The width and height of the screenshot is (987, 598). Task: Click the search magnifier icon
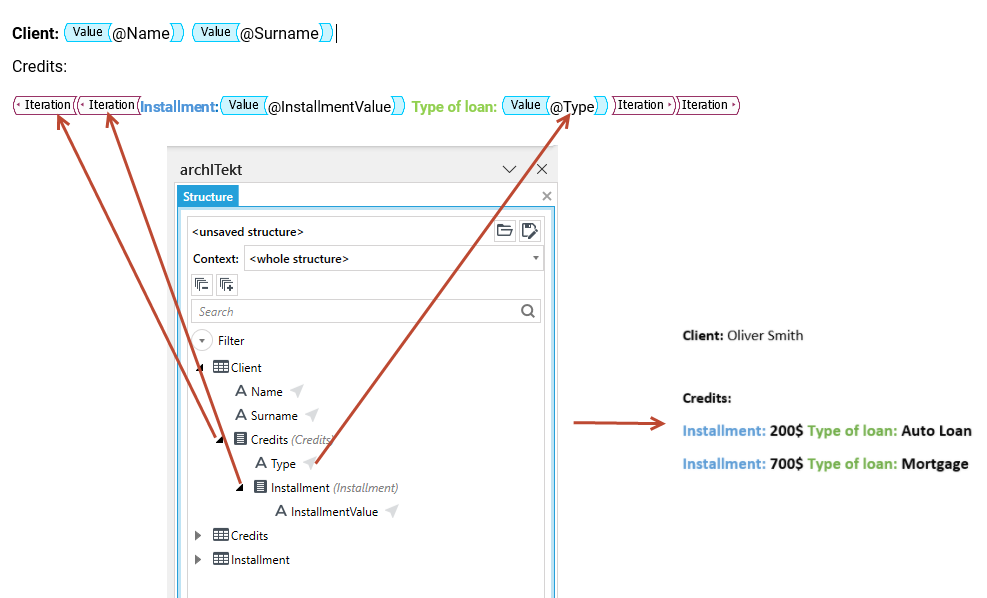[527, 311]
